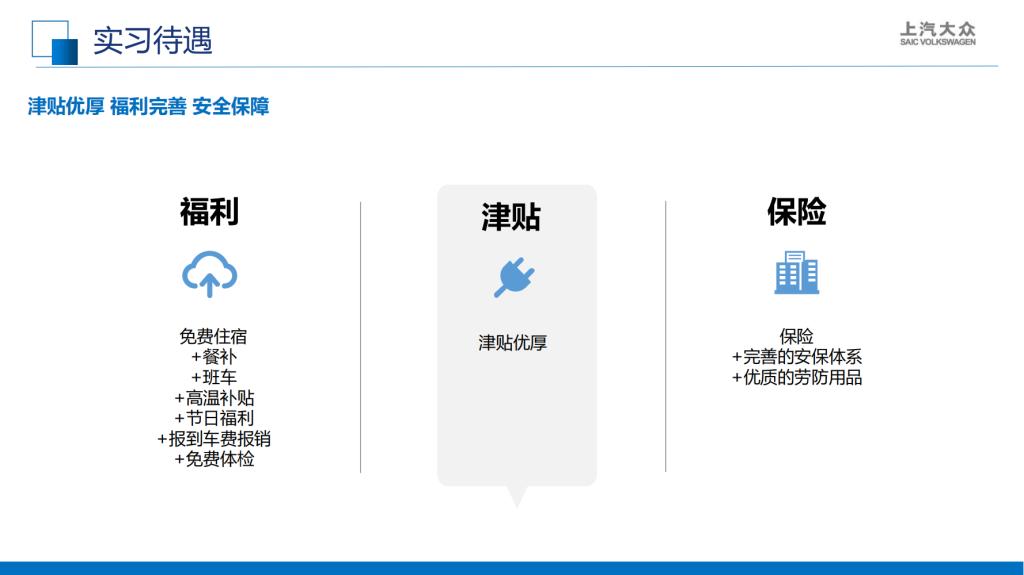This screenshot has width=1024, height=575.
Task: Click the bold 津贴 heading in gray card
Action: coord(511,217)
